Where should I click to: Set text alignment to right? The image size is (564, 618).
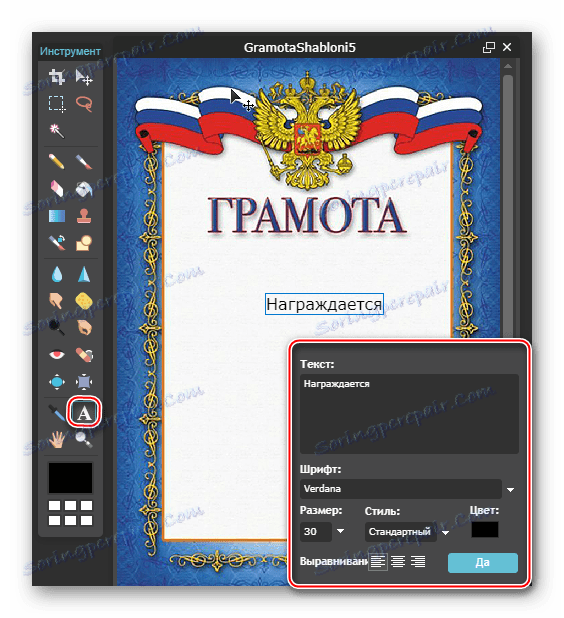click(418, 562)
